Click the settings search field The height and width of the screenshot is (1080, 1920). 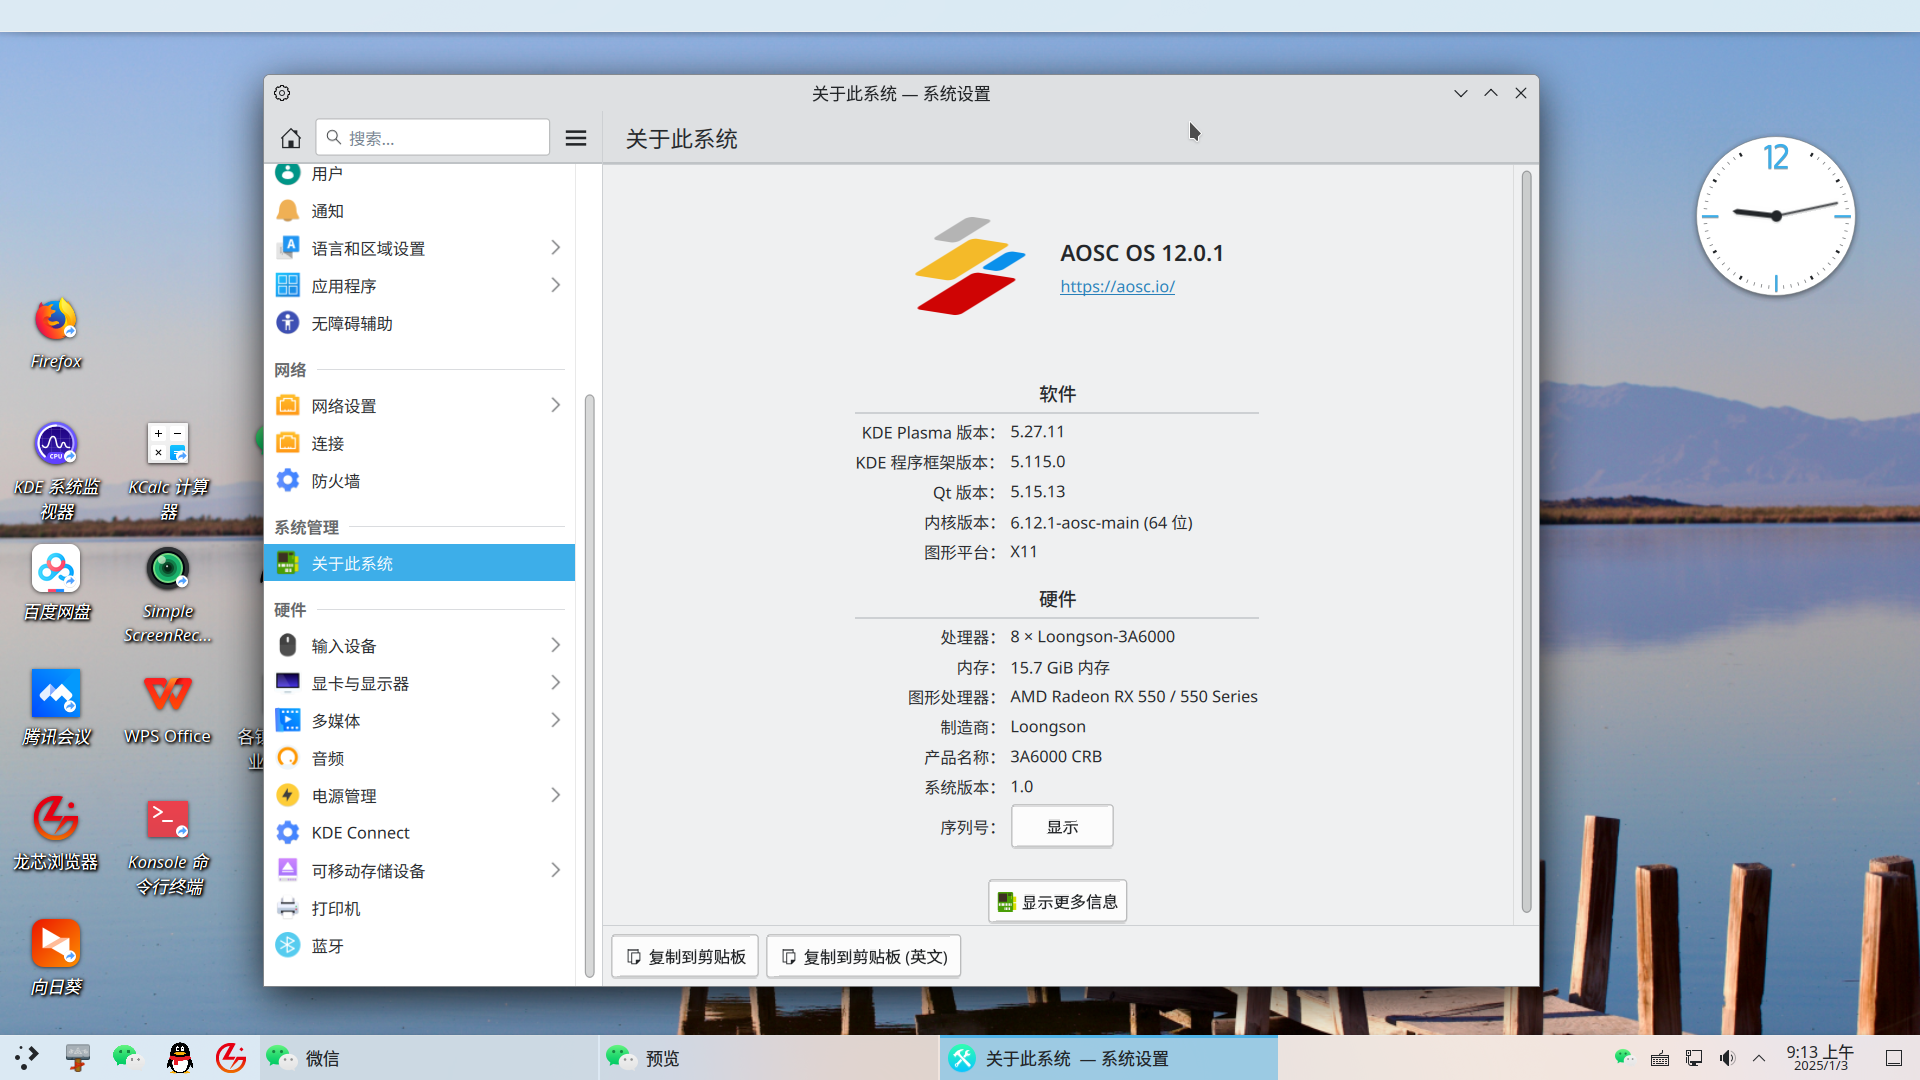(x=433, y=138)
